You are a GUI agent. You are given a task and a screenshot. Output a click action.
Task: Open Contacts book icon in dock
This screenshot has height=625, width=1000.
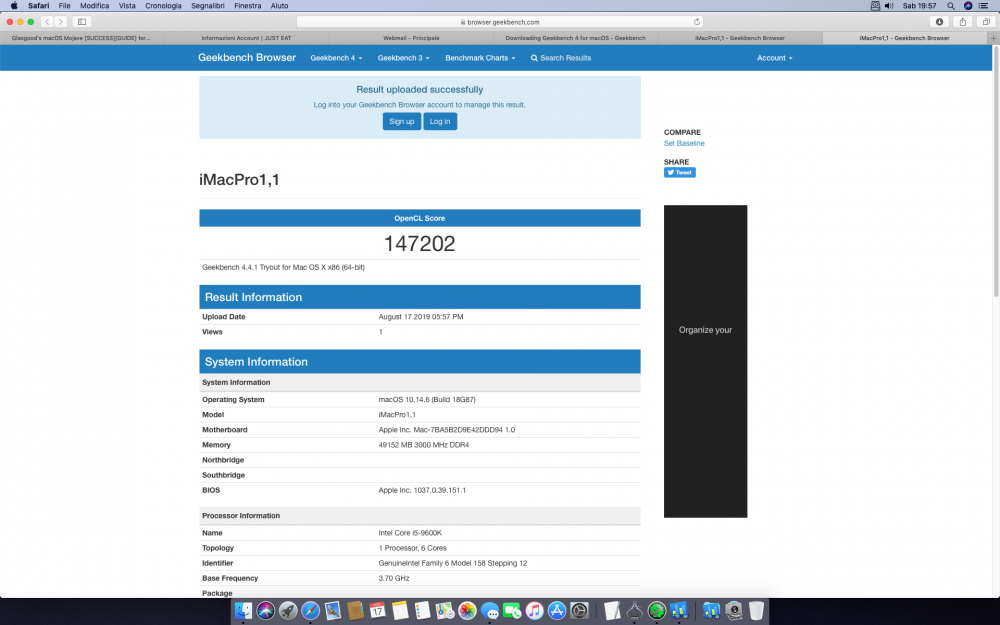pos(355,610)
